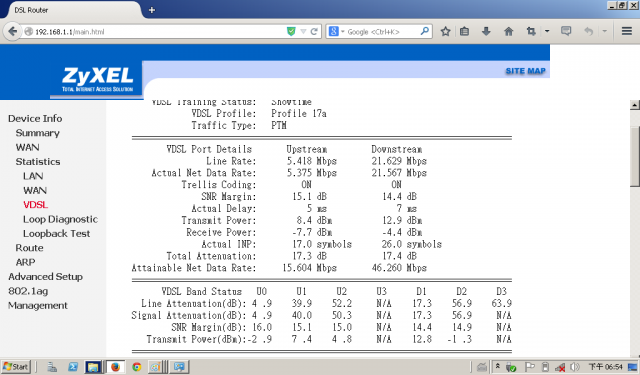
Task: Open the chat bubble toolbar icon
Action: [x=566, y=31]
